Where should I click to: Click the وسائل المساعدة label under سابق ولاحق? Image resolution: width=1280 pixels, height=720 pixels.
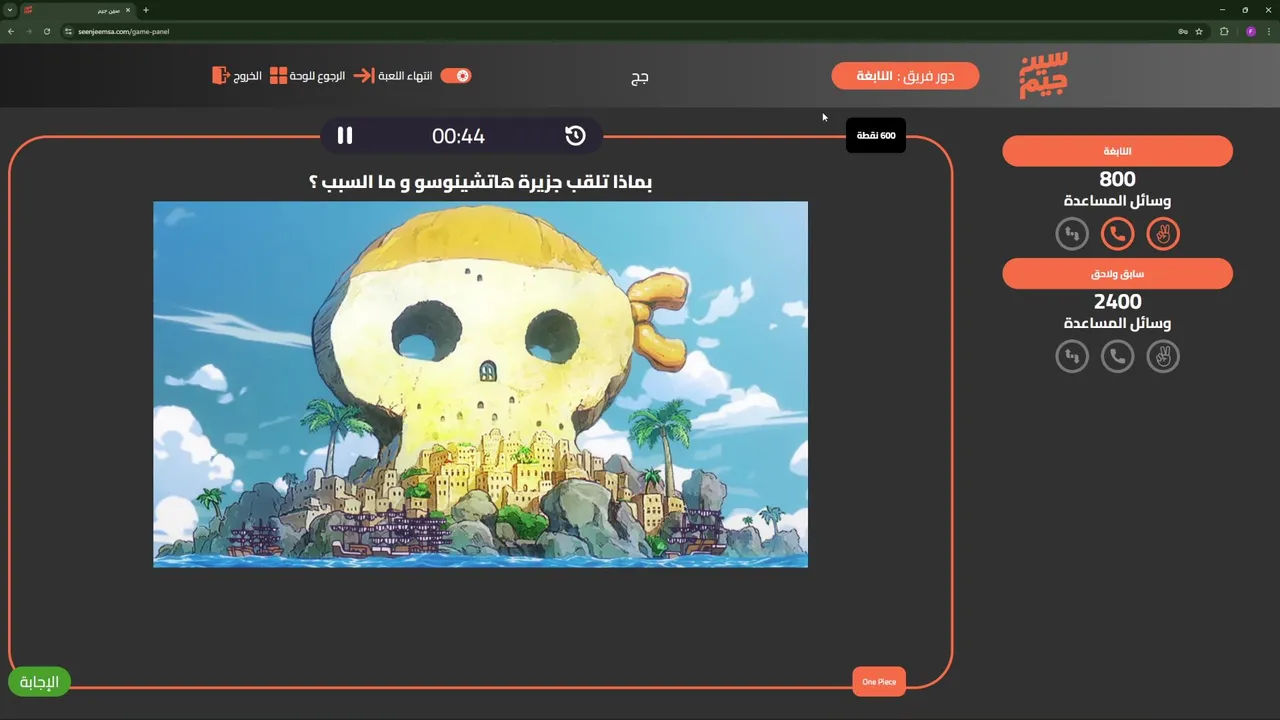[x=1117, y=323]
